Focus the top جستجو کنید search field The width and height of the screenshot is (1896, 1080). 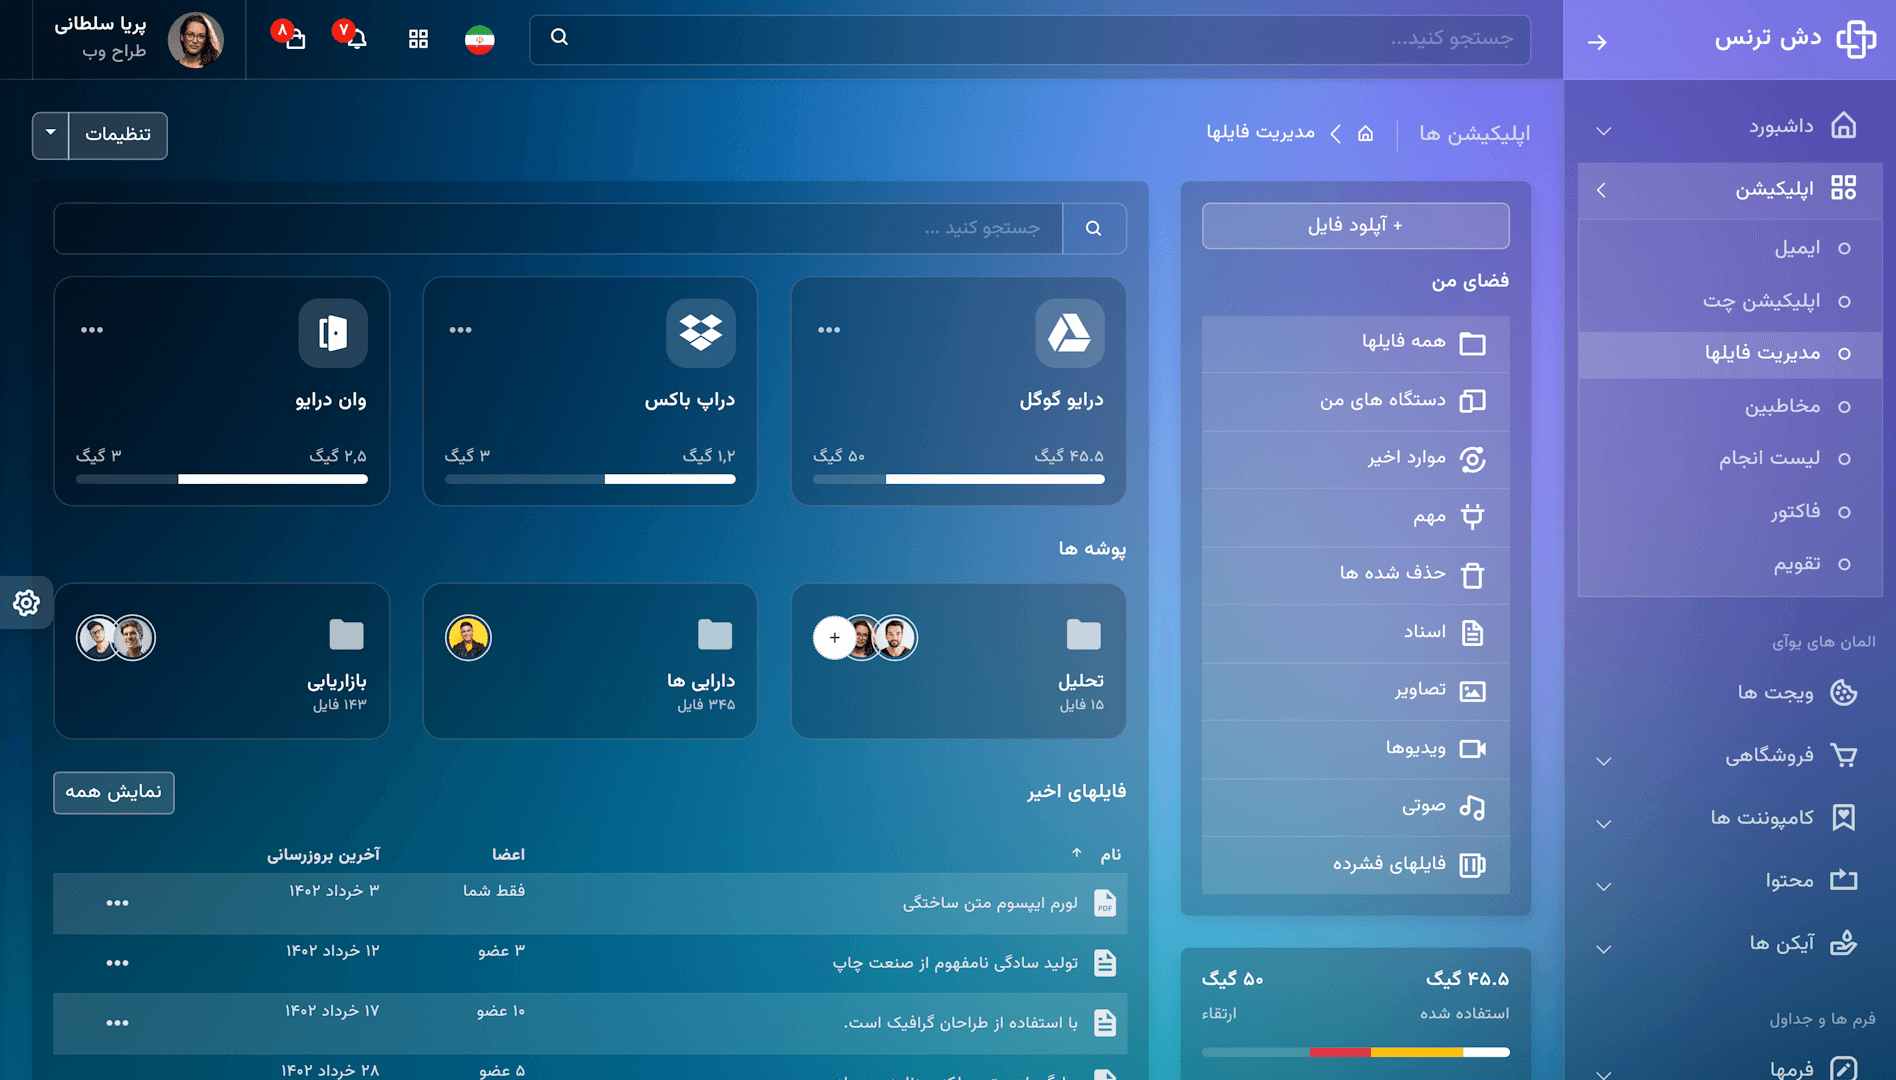(x=1030, y=39)
